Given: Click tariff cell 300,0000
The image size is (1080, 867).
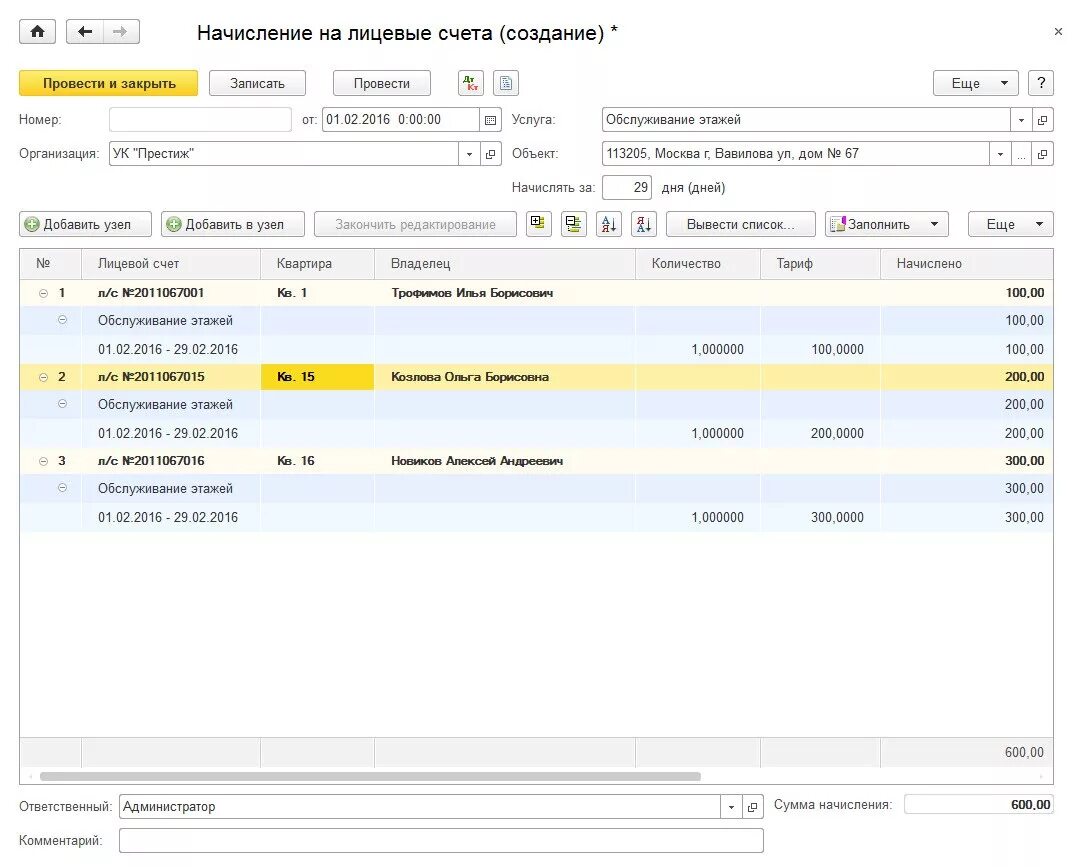Looking at the screenshot, I should tap(820, 517).
